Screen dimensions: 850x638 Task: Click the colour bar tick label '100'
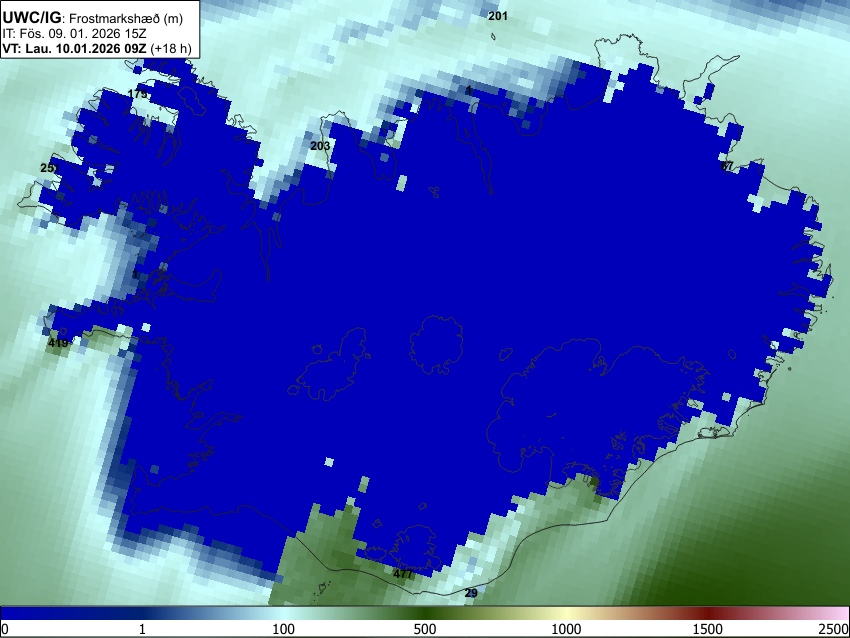click(284, 629)
